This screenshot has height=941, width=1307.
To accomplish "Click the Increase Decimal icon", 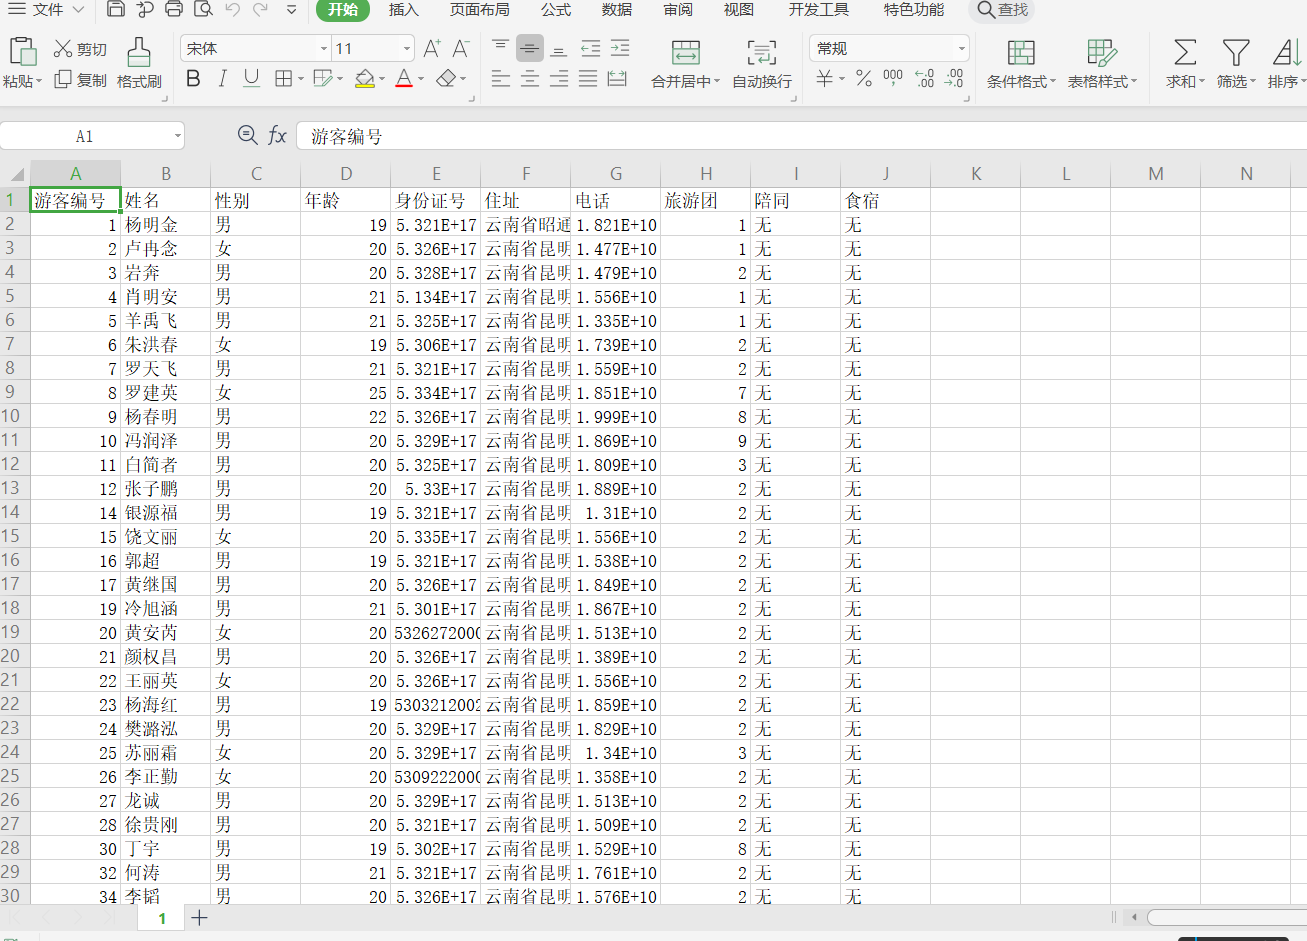I will tap(925, 78).
